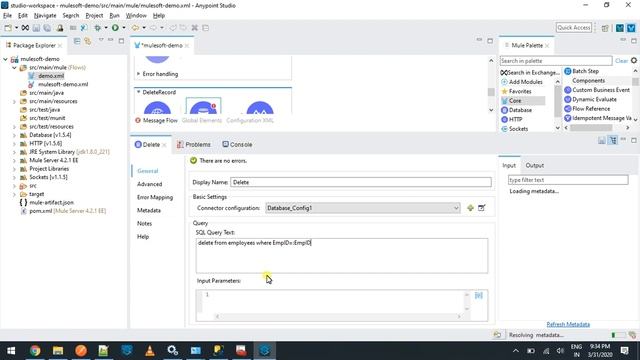Click the Collapse All icon in Package Explorer
640x360 pixels.
point(77,41)
